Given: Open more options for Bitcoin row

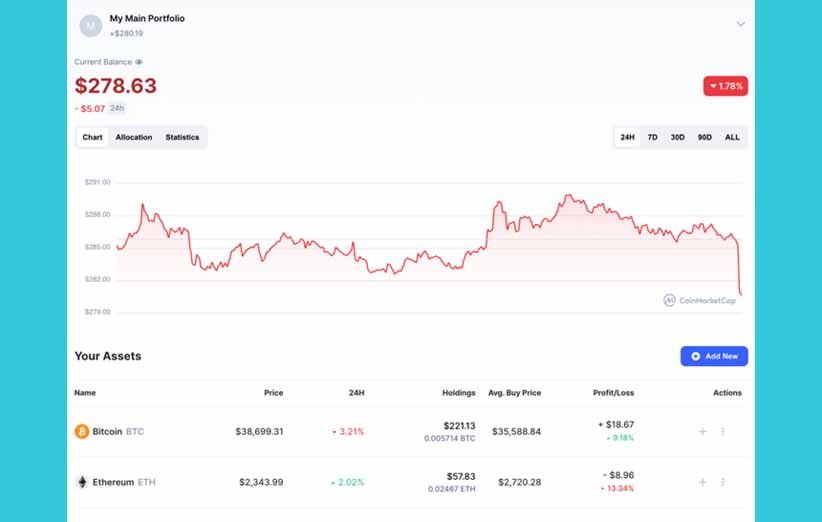Looking at the screenshot, I should [x=723, y=432].
